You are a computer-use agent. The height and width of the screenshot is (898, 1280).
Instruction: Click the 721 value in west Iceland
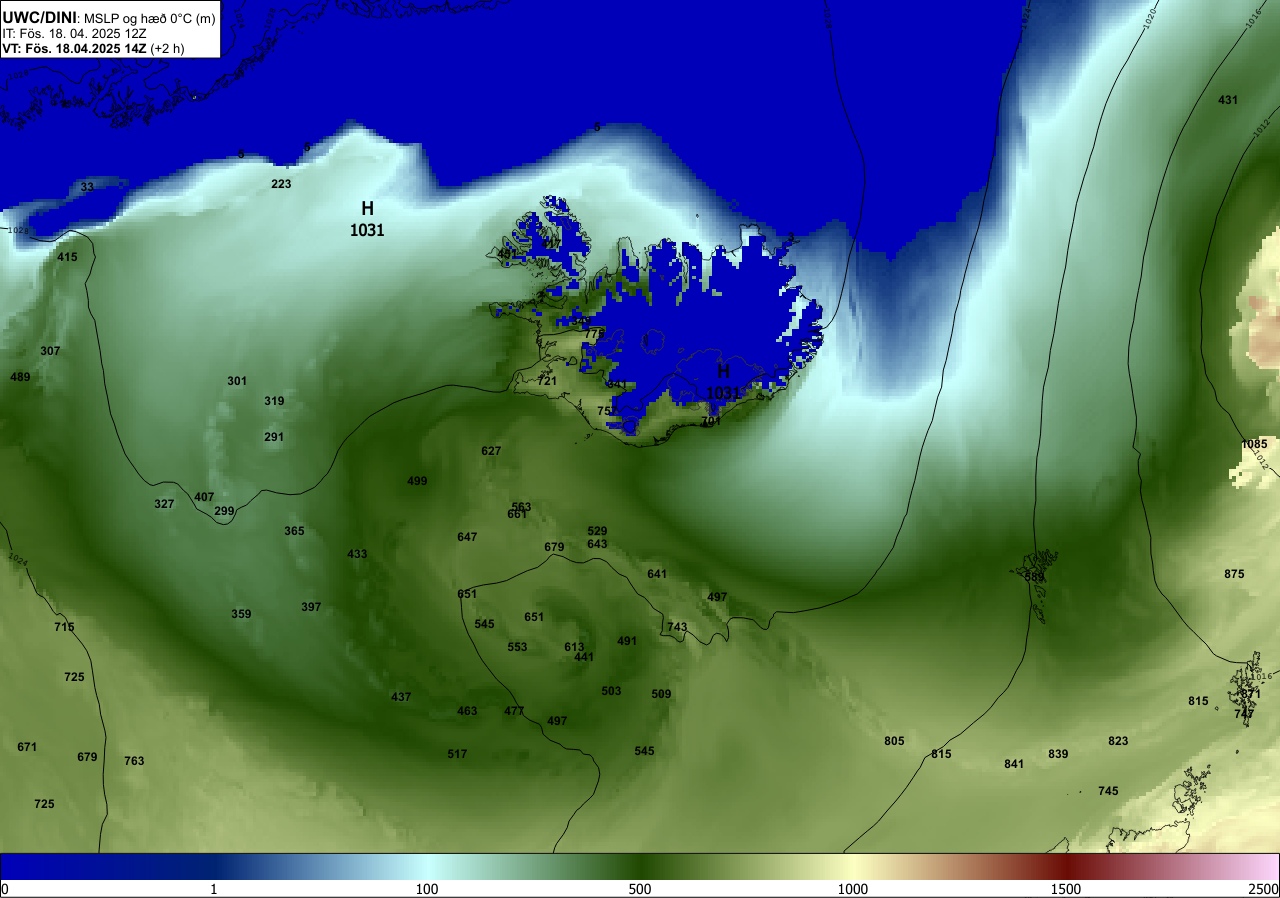point(547,381)
